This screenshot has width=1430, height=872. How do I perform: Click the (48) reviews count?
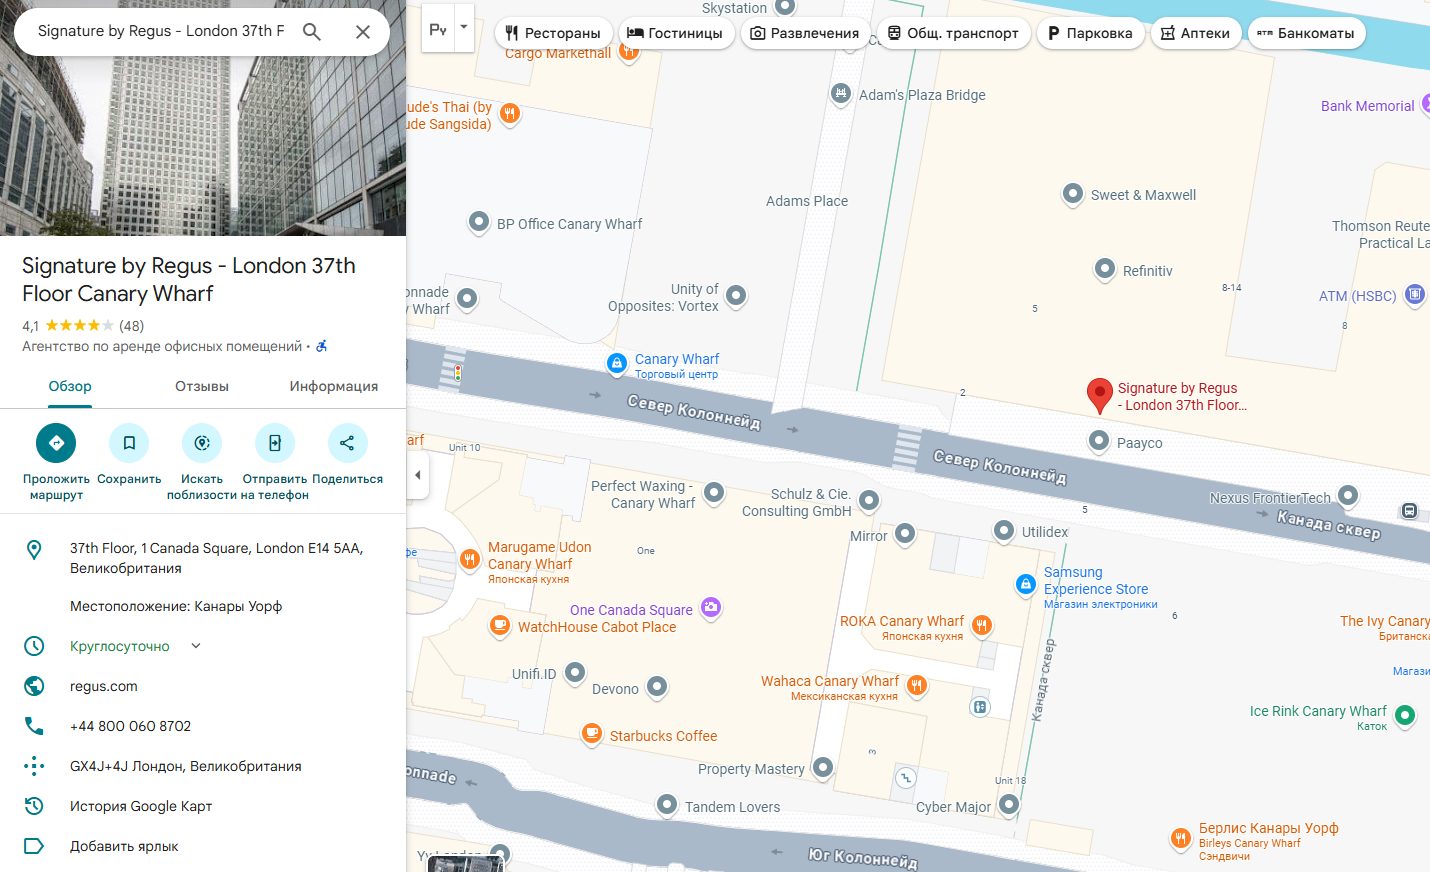tap(131, 326)
